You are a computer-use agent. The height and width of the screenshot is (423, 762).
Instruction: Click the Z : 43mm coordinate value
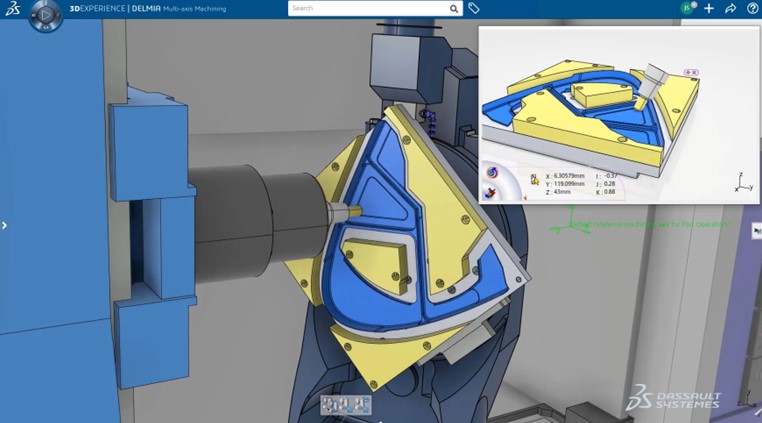558,192
